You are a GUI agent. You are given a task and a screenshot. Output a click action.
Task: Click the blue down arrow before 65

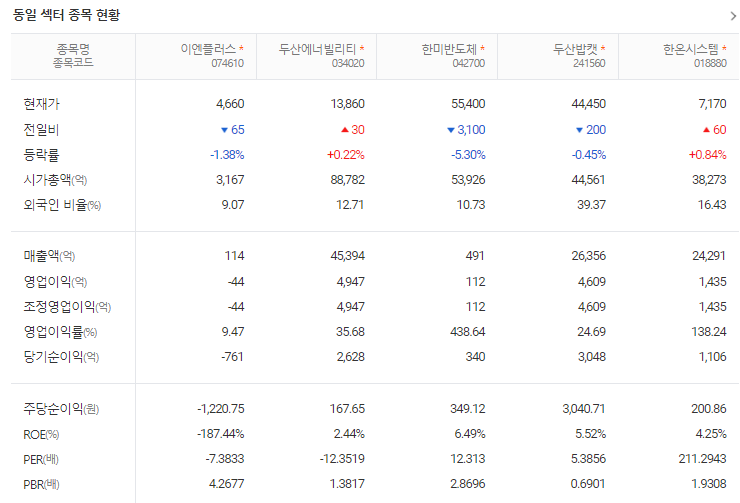(225, 130)
